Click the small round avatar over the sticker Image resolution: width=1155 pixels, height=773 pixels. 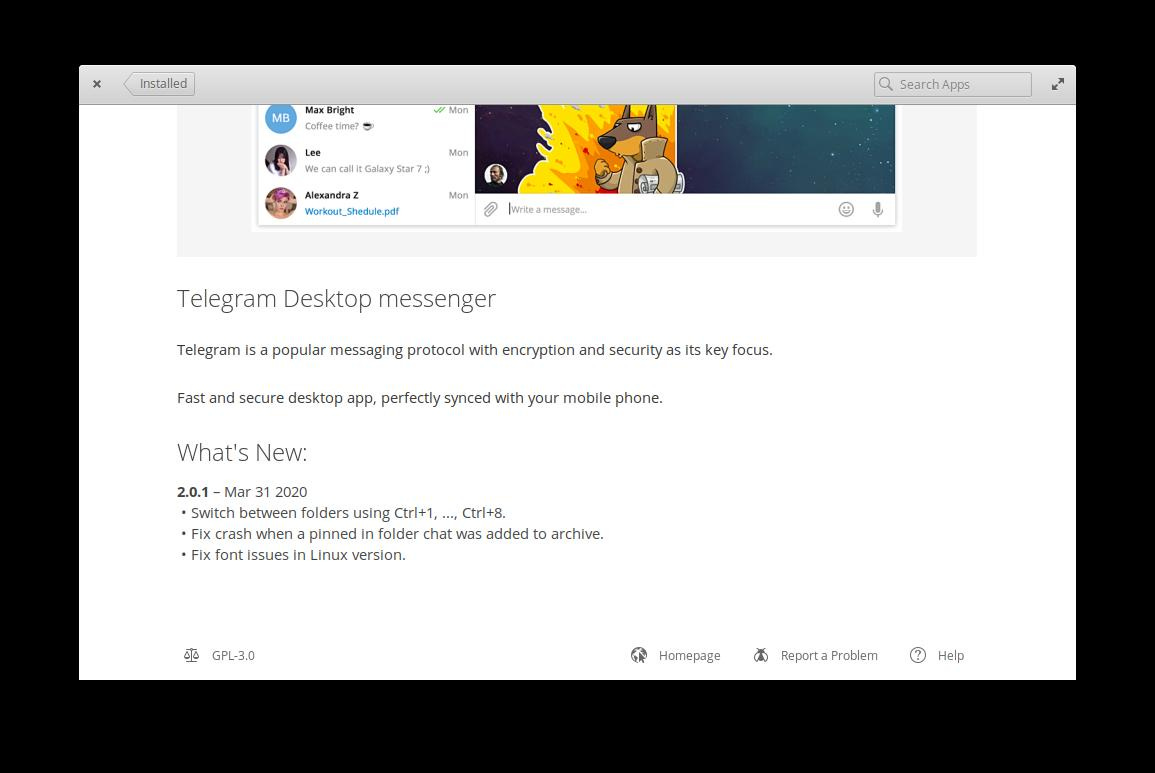click(x=496, y=175)
